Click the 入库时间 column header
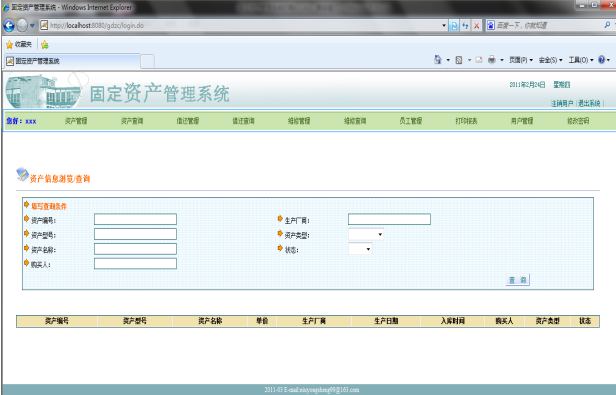616x395 pixels. tap(453, 321)
